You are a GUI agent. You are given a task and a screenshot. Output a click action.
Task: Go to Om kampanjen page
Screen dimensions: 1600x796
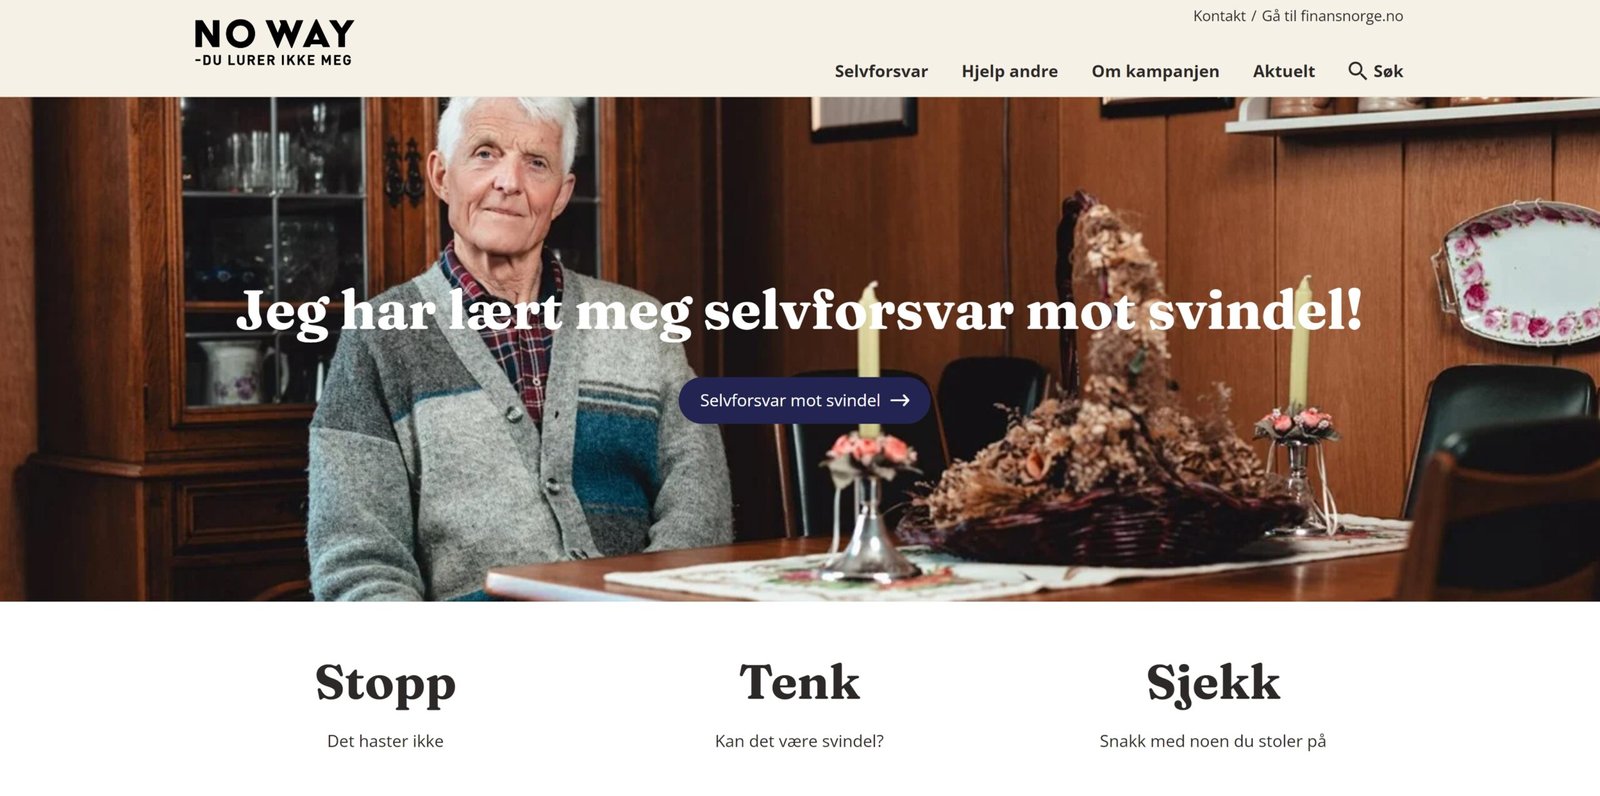click(1155, 71)
